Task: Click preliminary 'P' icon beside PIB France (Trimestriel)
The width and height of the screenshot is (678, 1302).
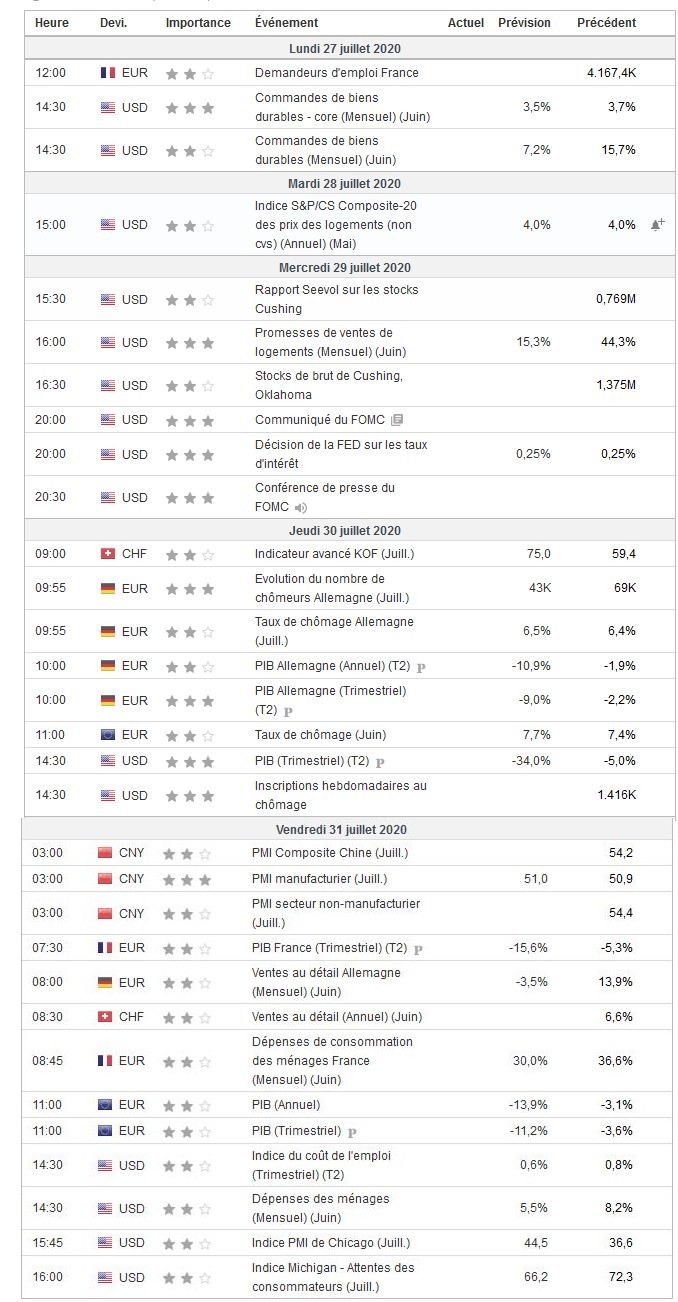Action: (x=418, y=949)
